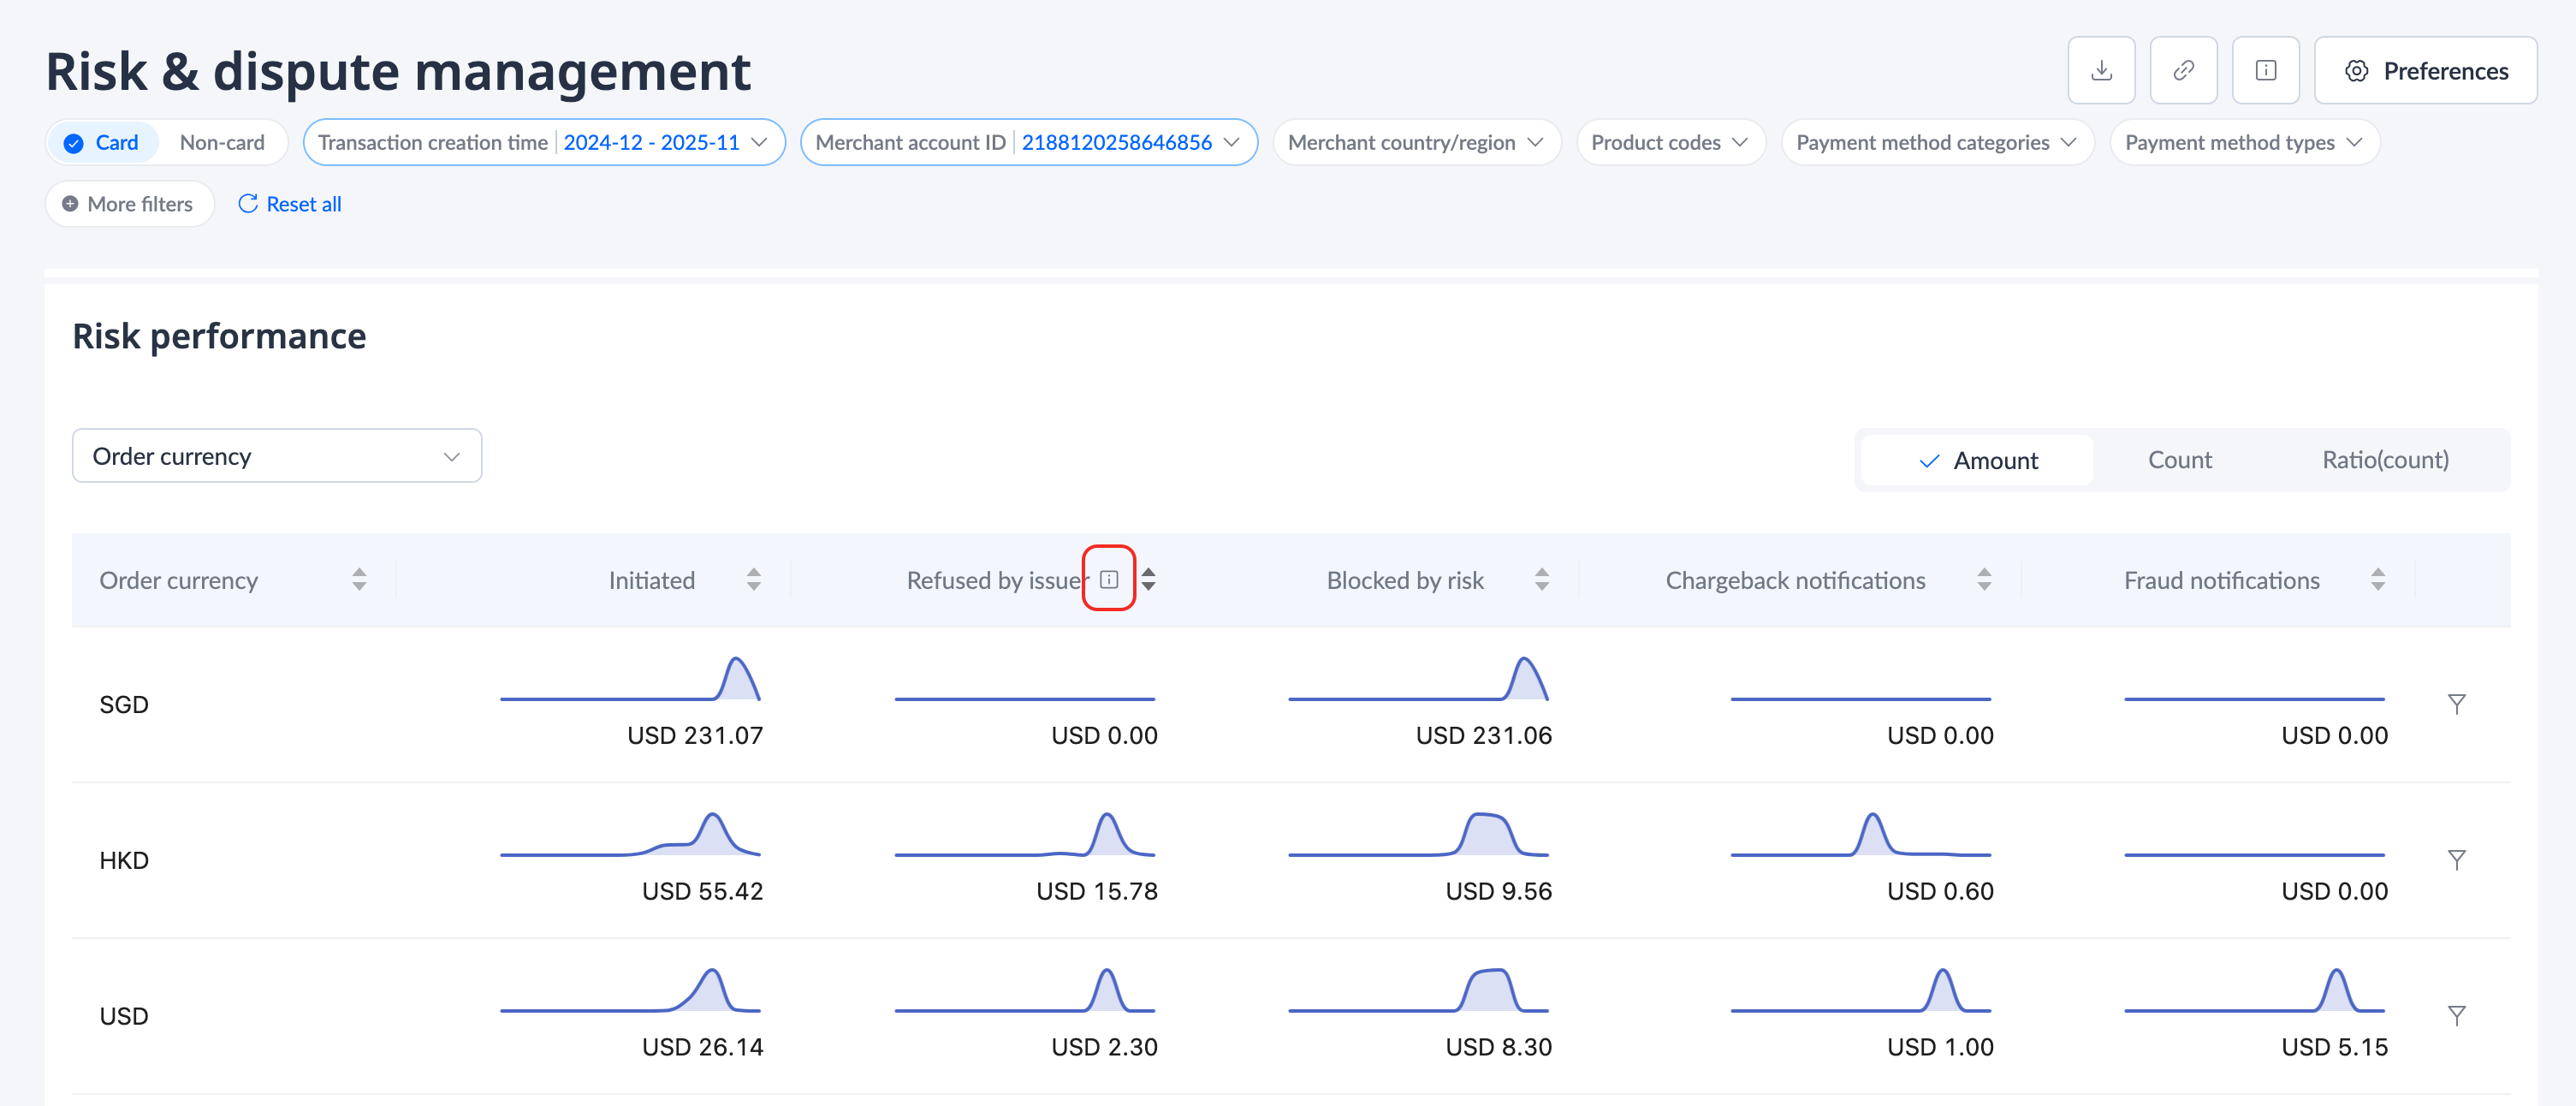This screenshot has width=2576, height=1106.
Task: Click the filter funnel icon for HKD row
Action: [2456, 860]
